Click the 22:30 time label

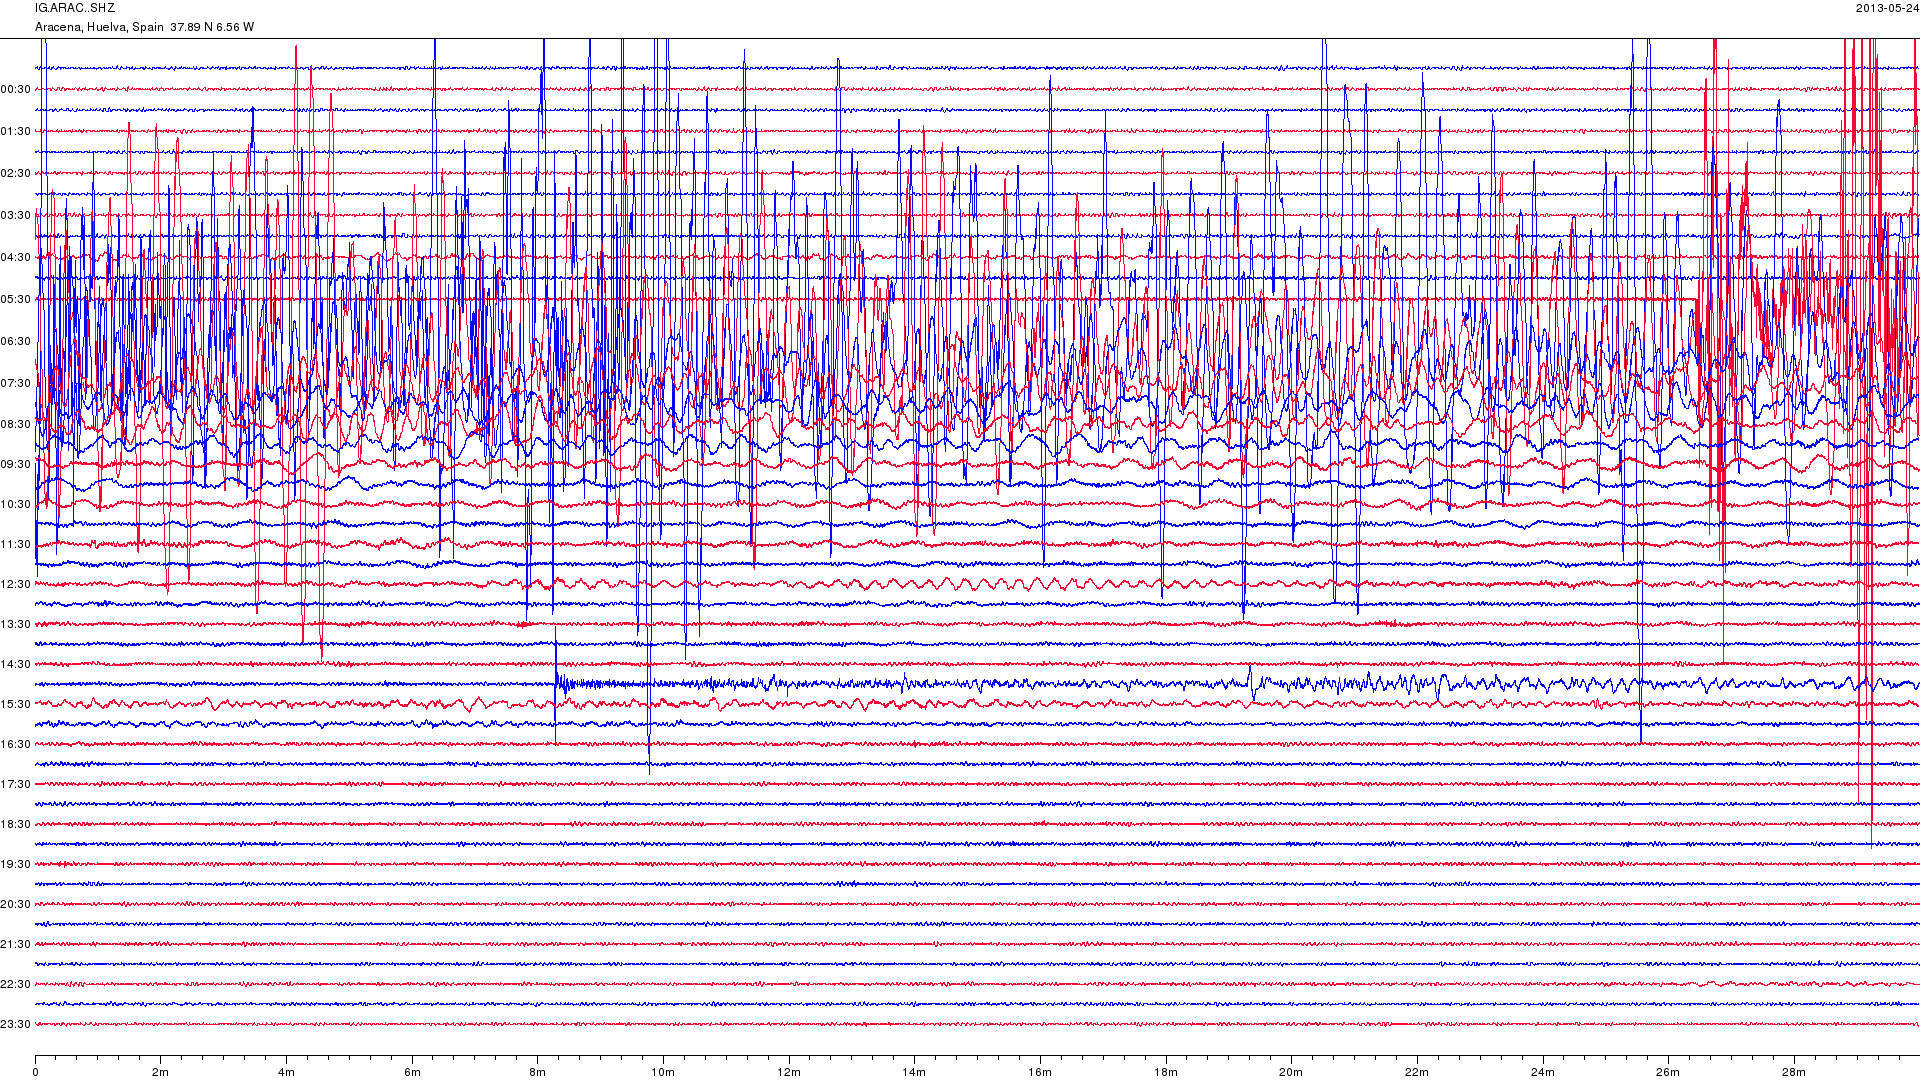point(16,984)
